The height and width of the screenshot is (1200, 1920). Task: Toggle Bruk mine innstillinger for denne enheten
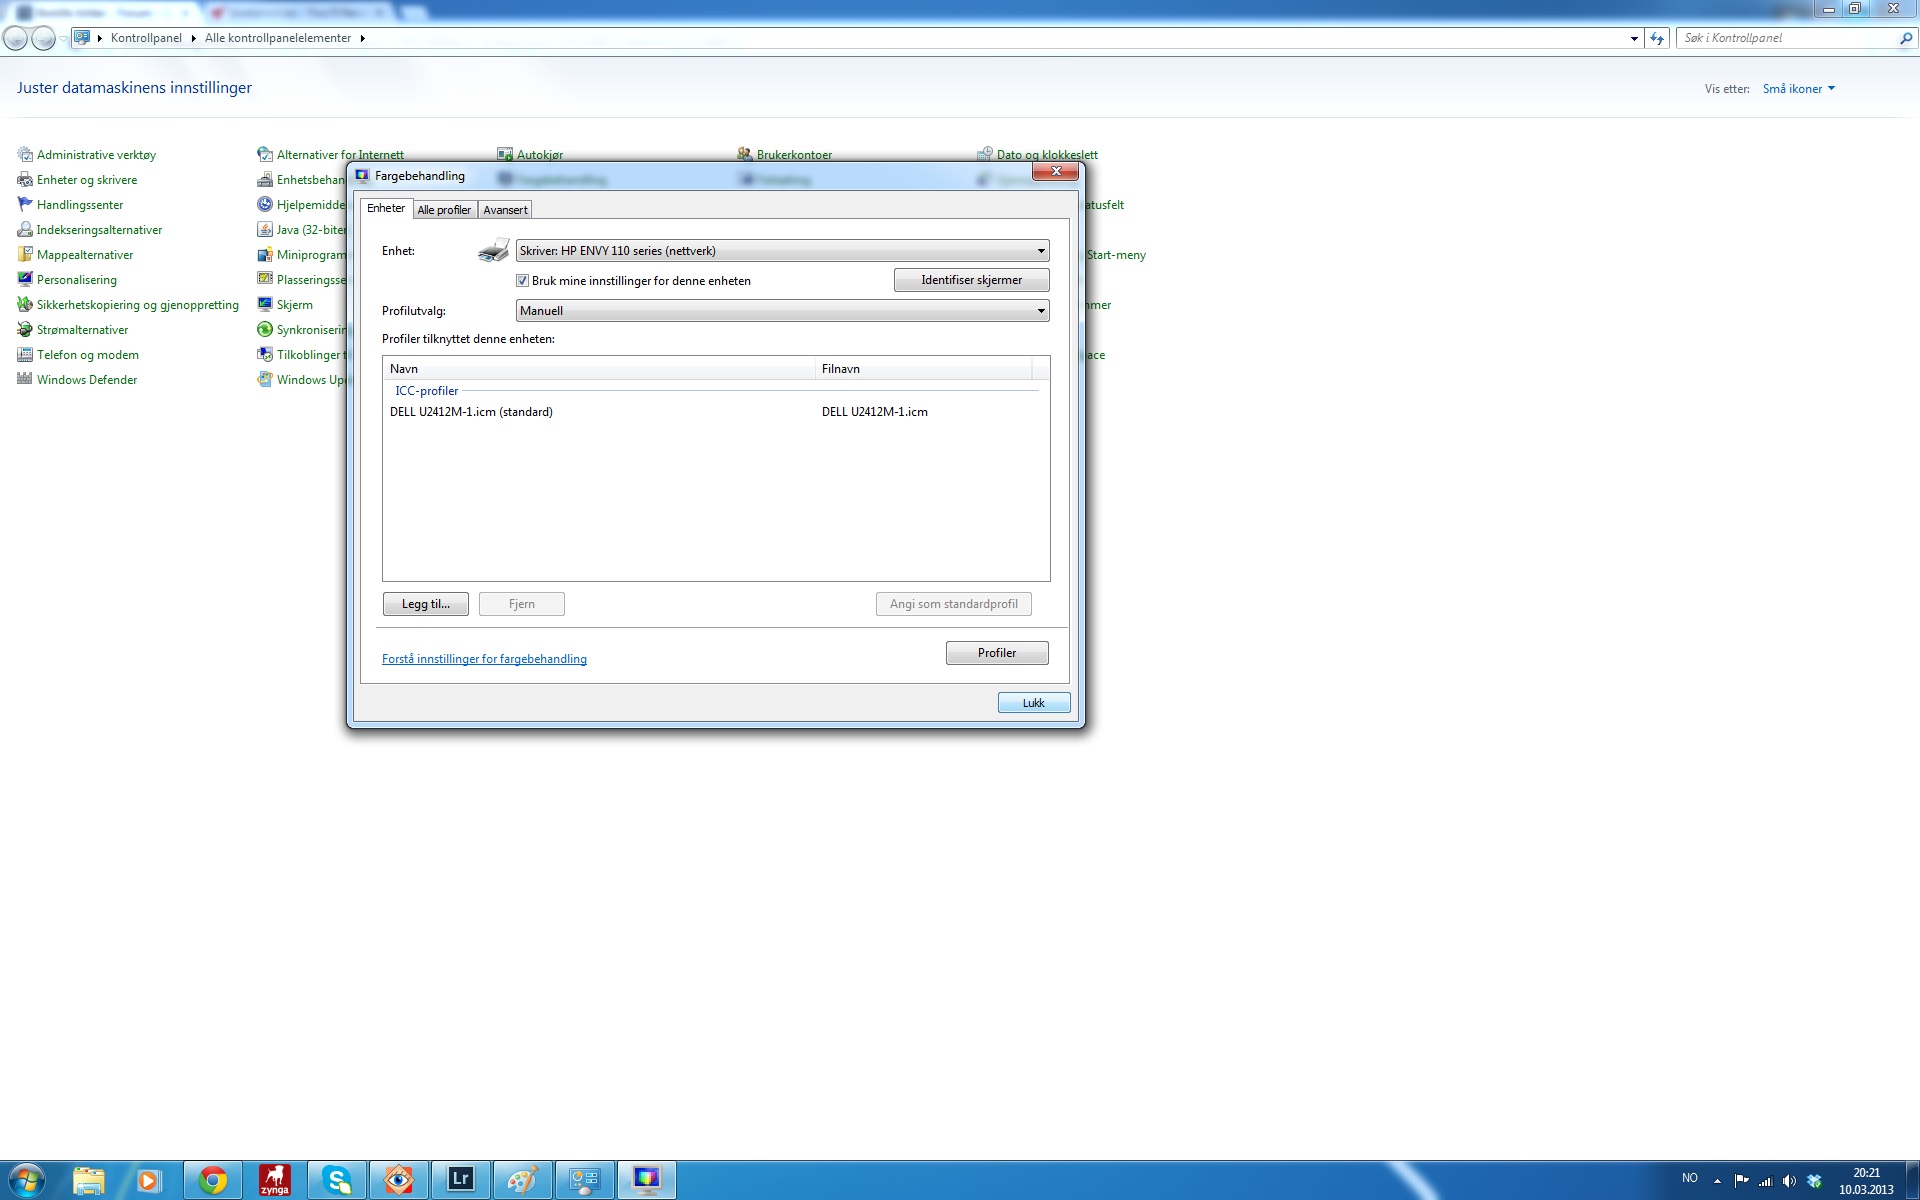coord(522,281)
